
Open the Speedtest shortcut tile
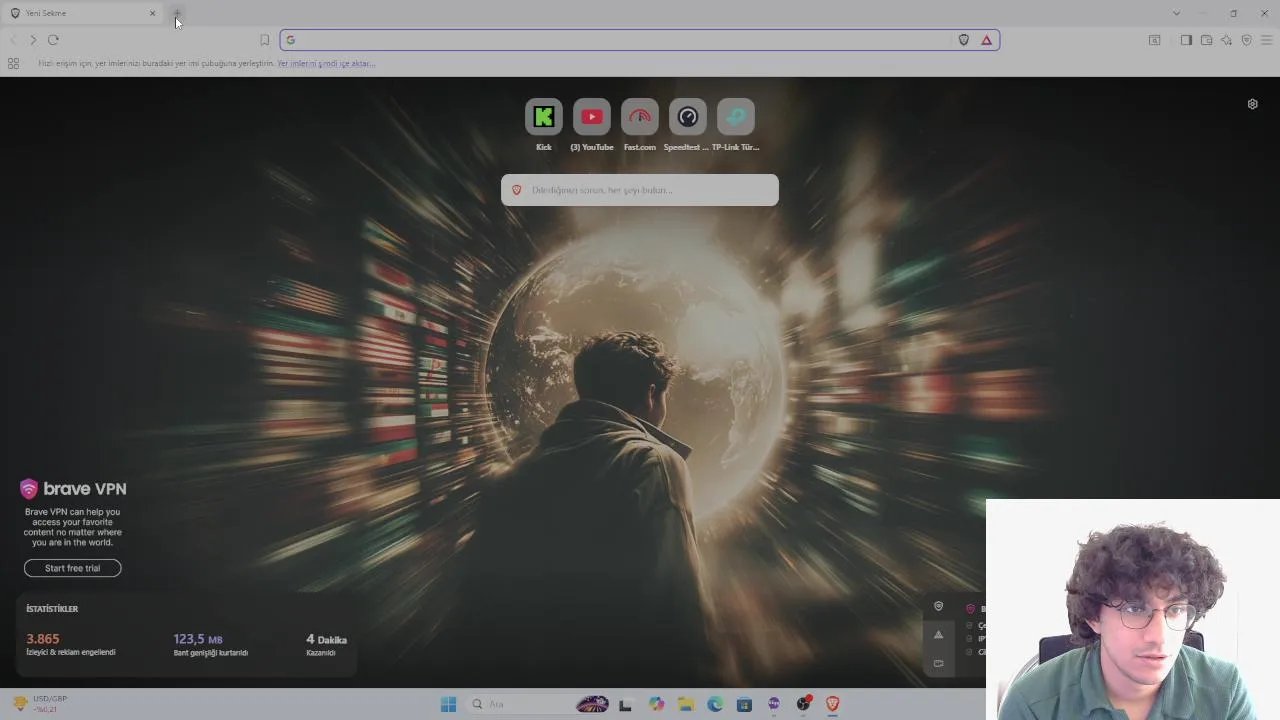[x=688, y=117]
